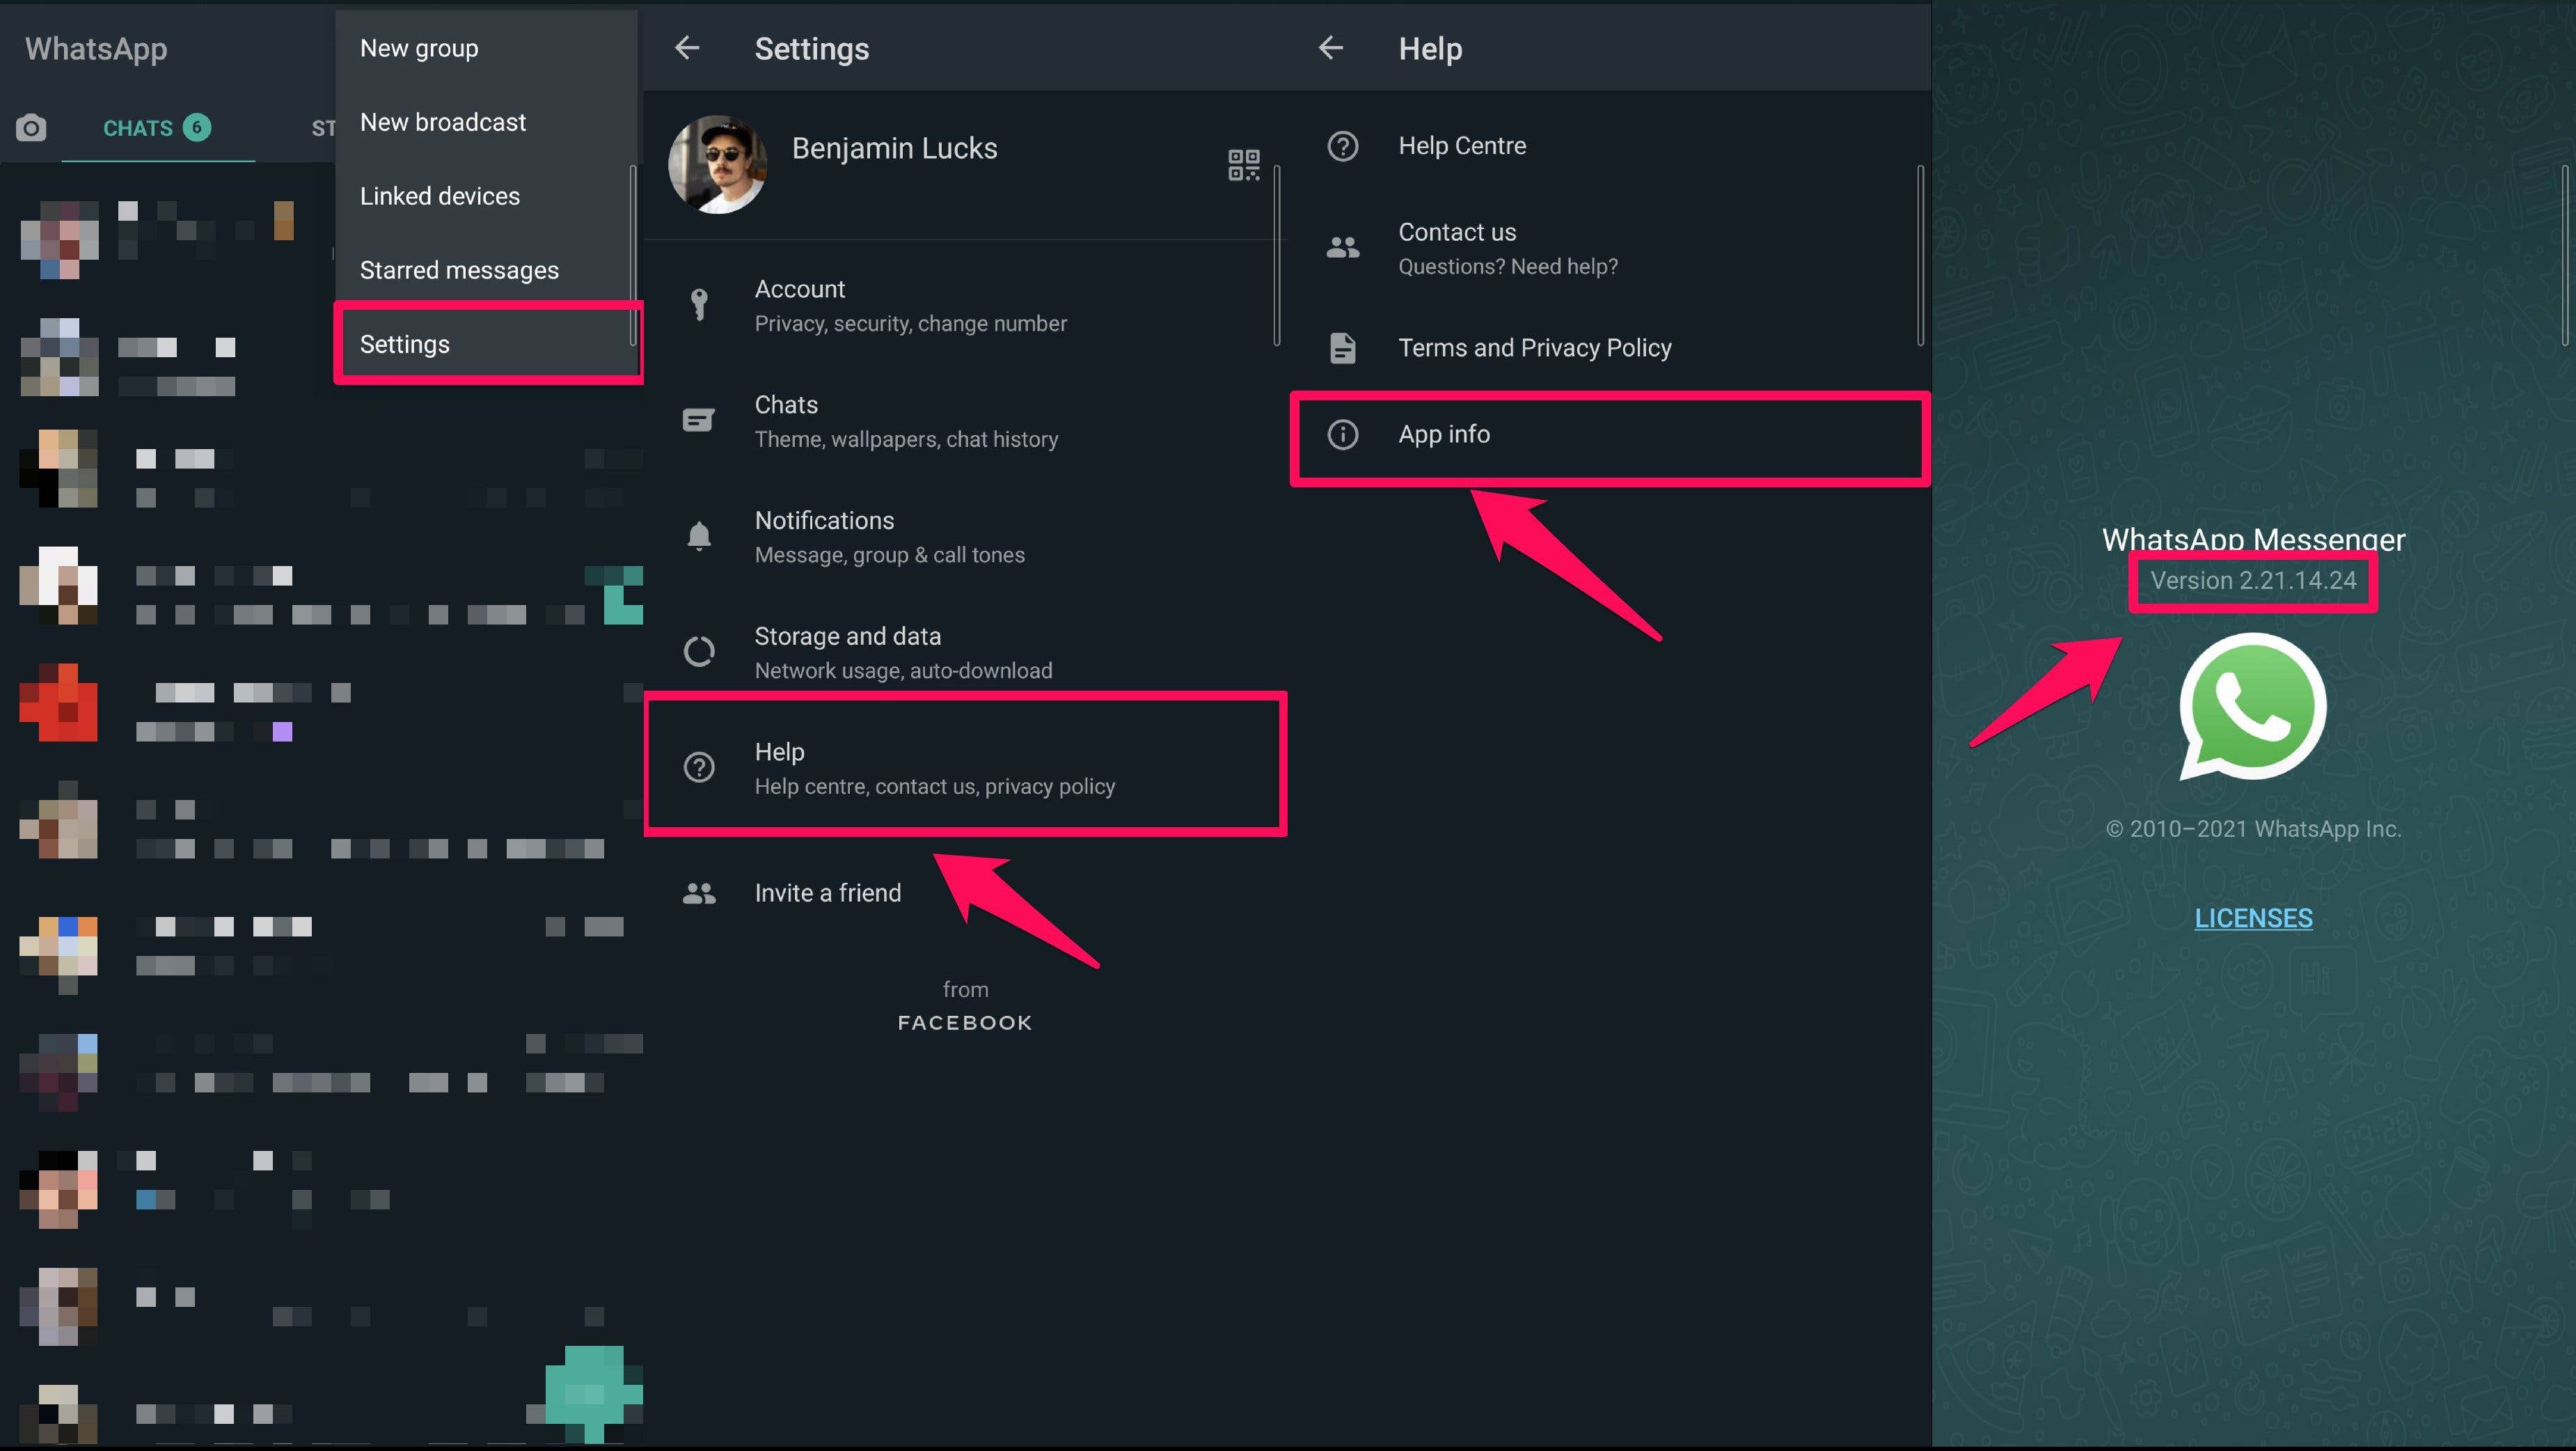The height and width of the screenshot is (1451, 2576).
Task: Open the camera icon in top bar
Action: pyautogui.click(x=31, y=127)
